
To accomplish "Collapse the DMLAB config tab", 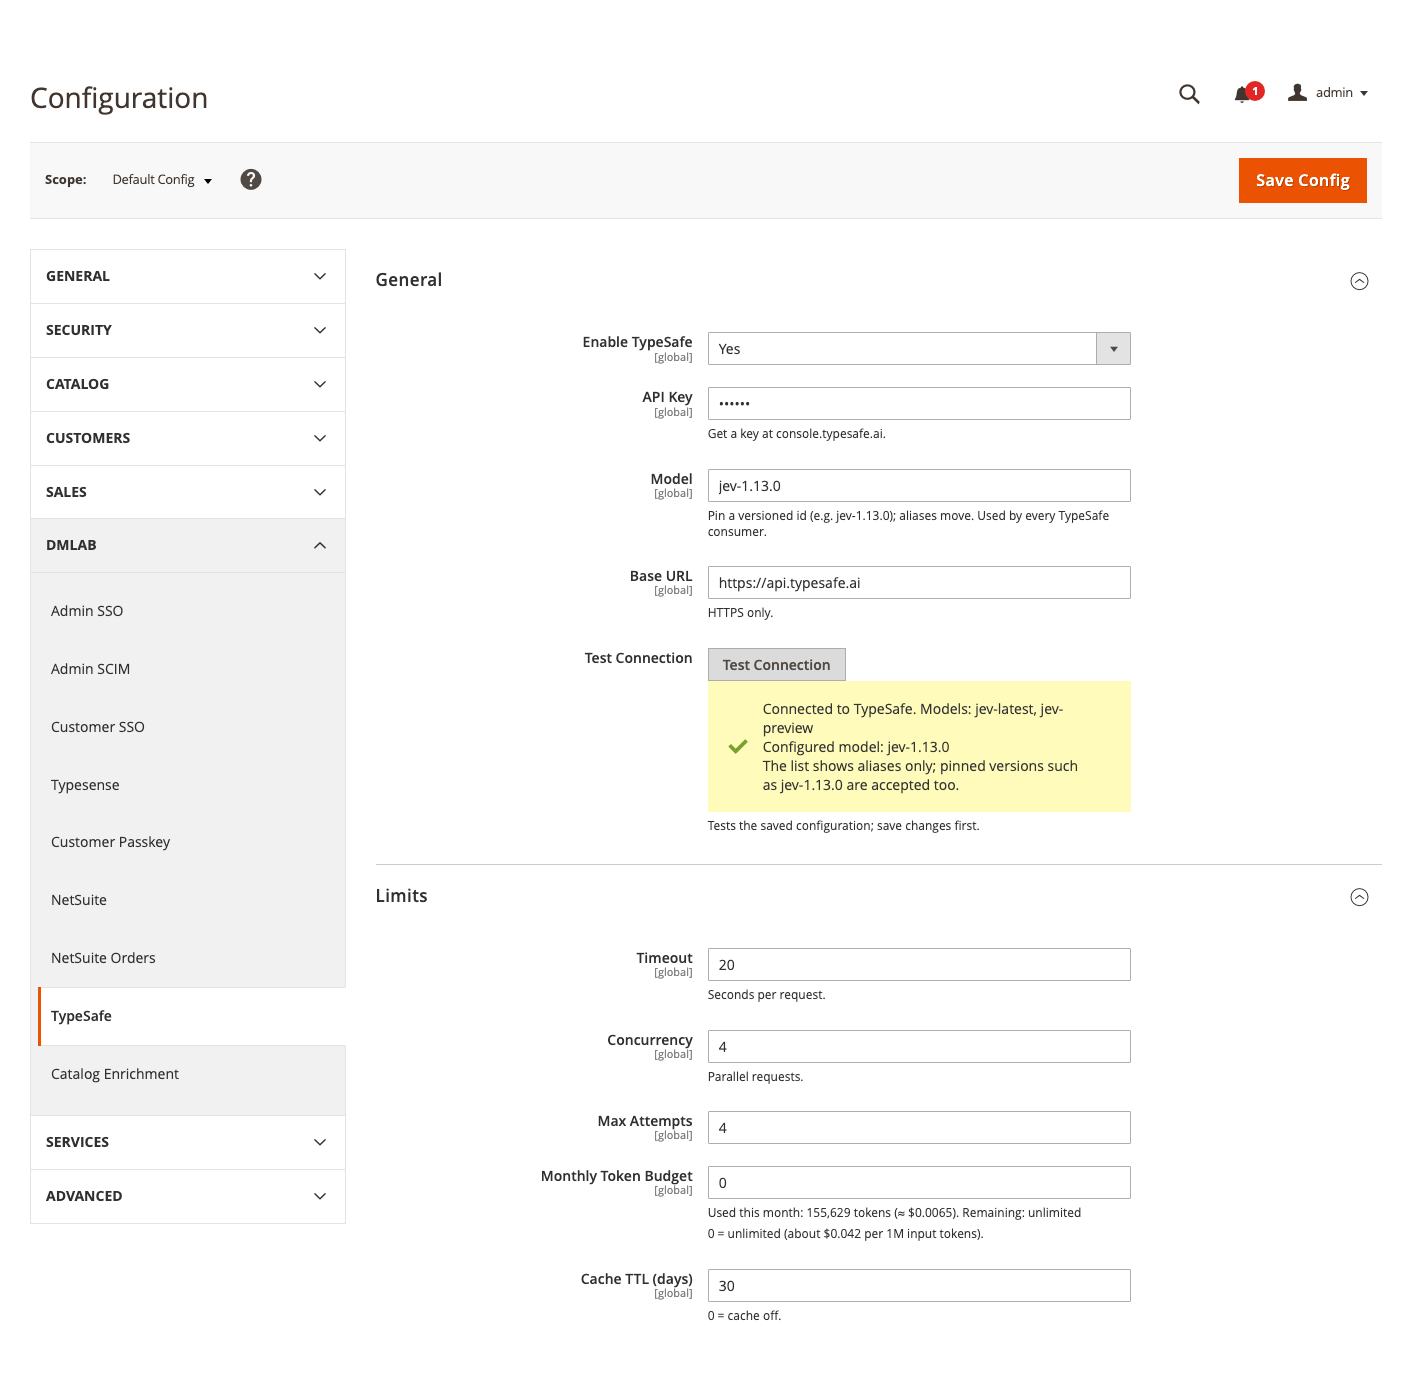I will click(188, 545).
